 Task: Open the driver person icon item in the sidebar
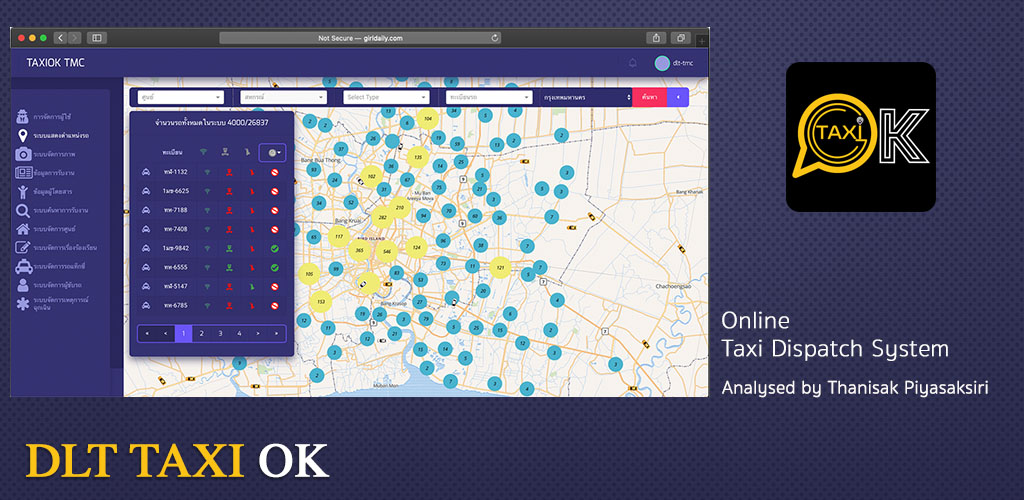23,285
